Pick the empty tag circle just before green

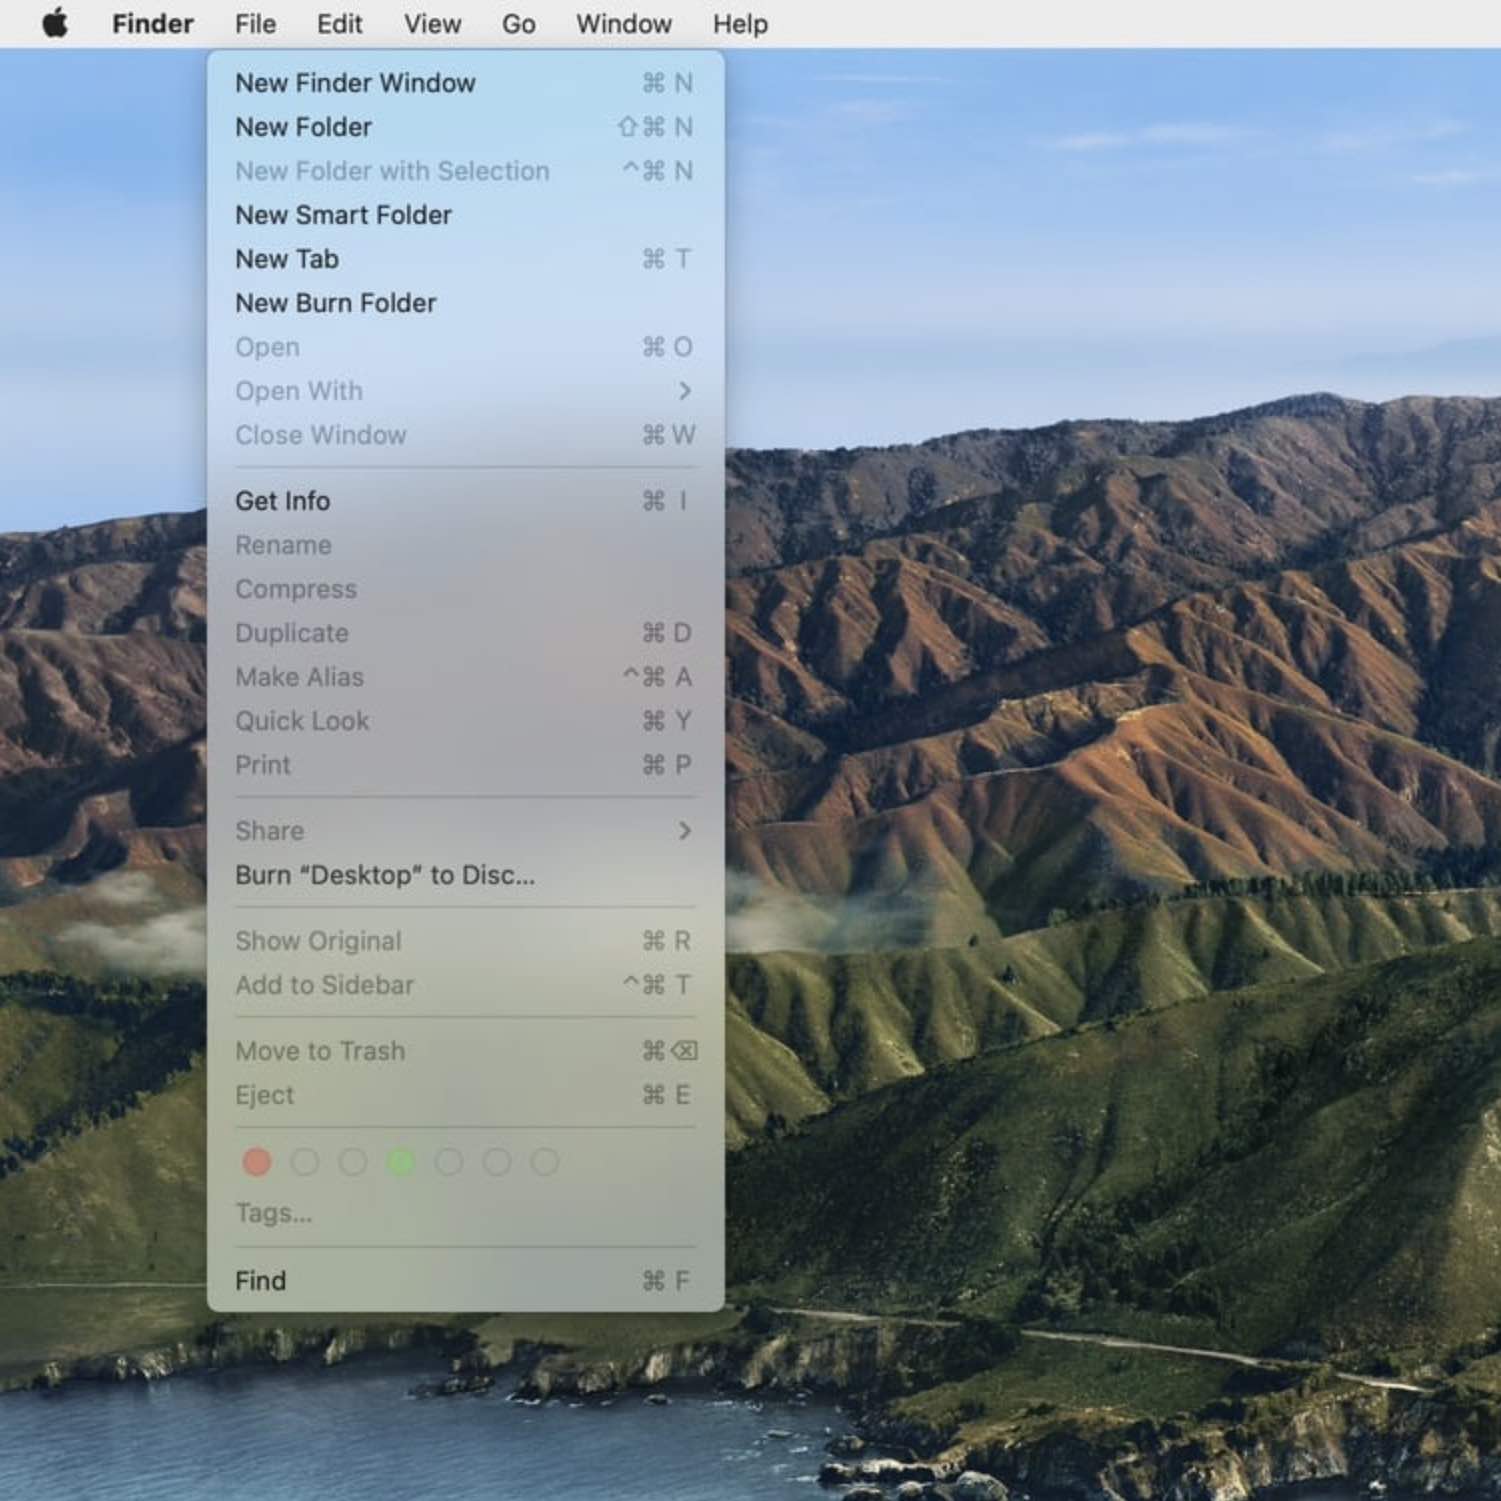[353, 1161]
